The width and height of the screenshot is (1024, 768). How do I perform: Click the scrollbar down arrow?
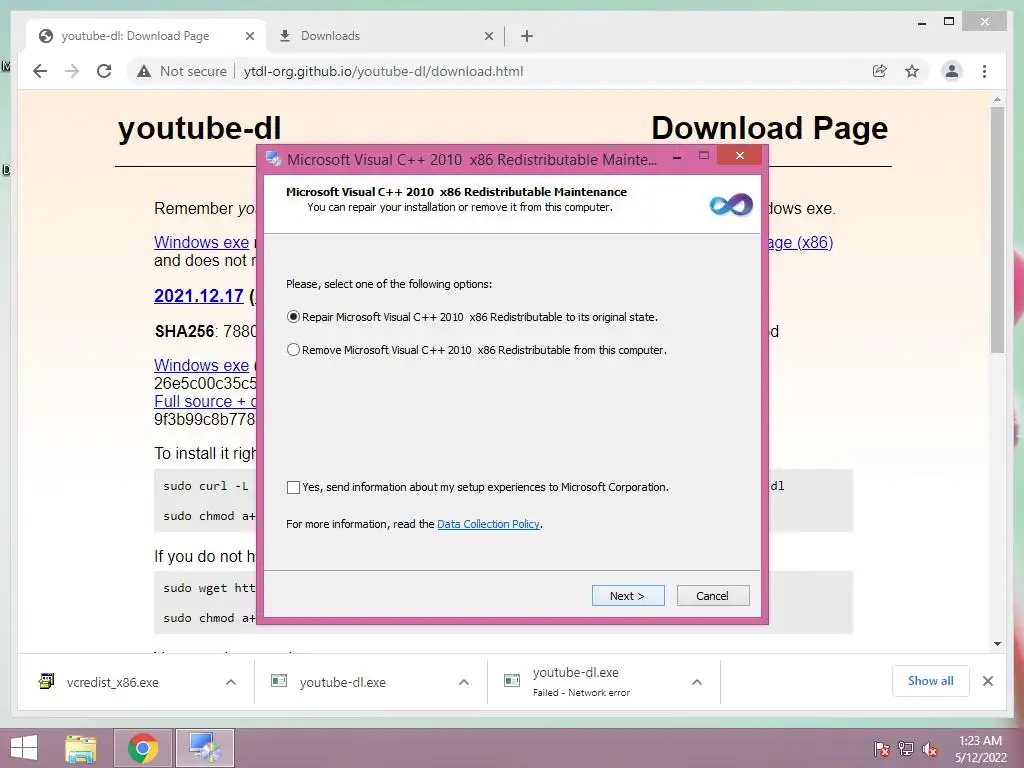pos(997,644)
